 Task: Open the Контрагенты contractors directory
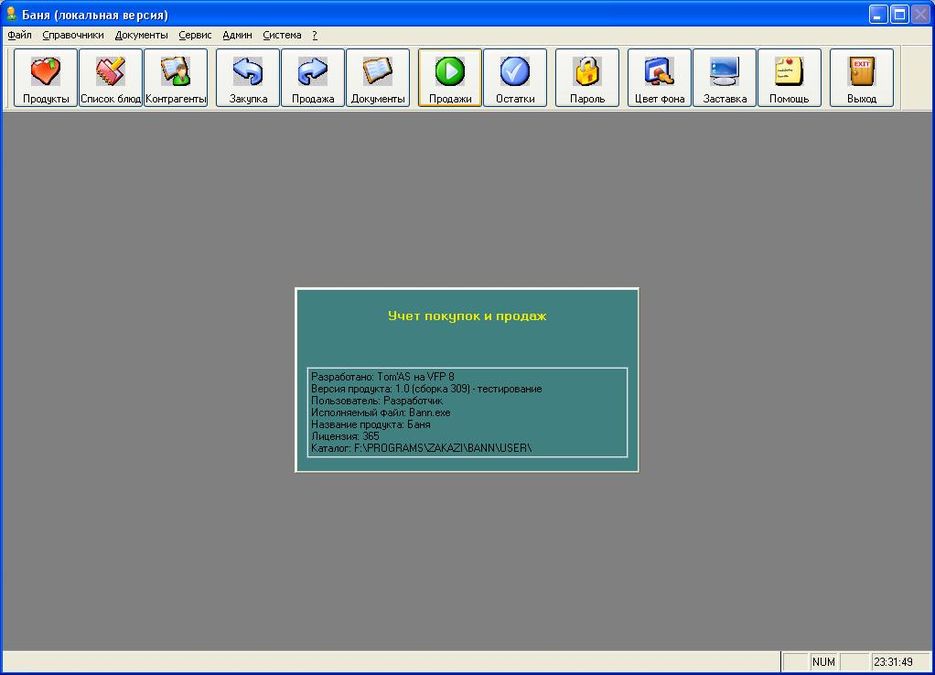[176, 78]
